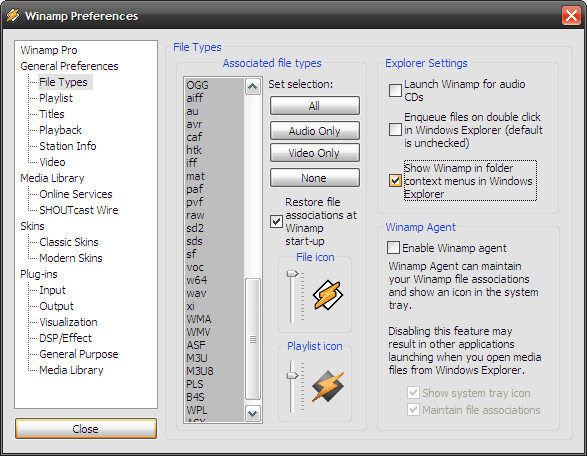Check Enqueue files on double click option
Image resolution: width=587 pixels, height=456 pixels.
[395, 130]
